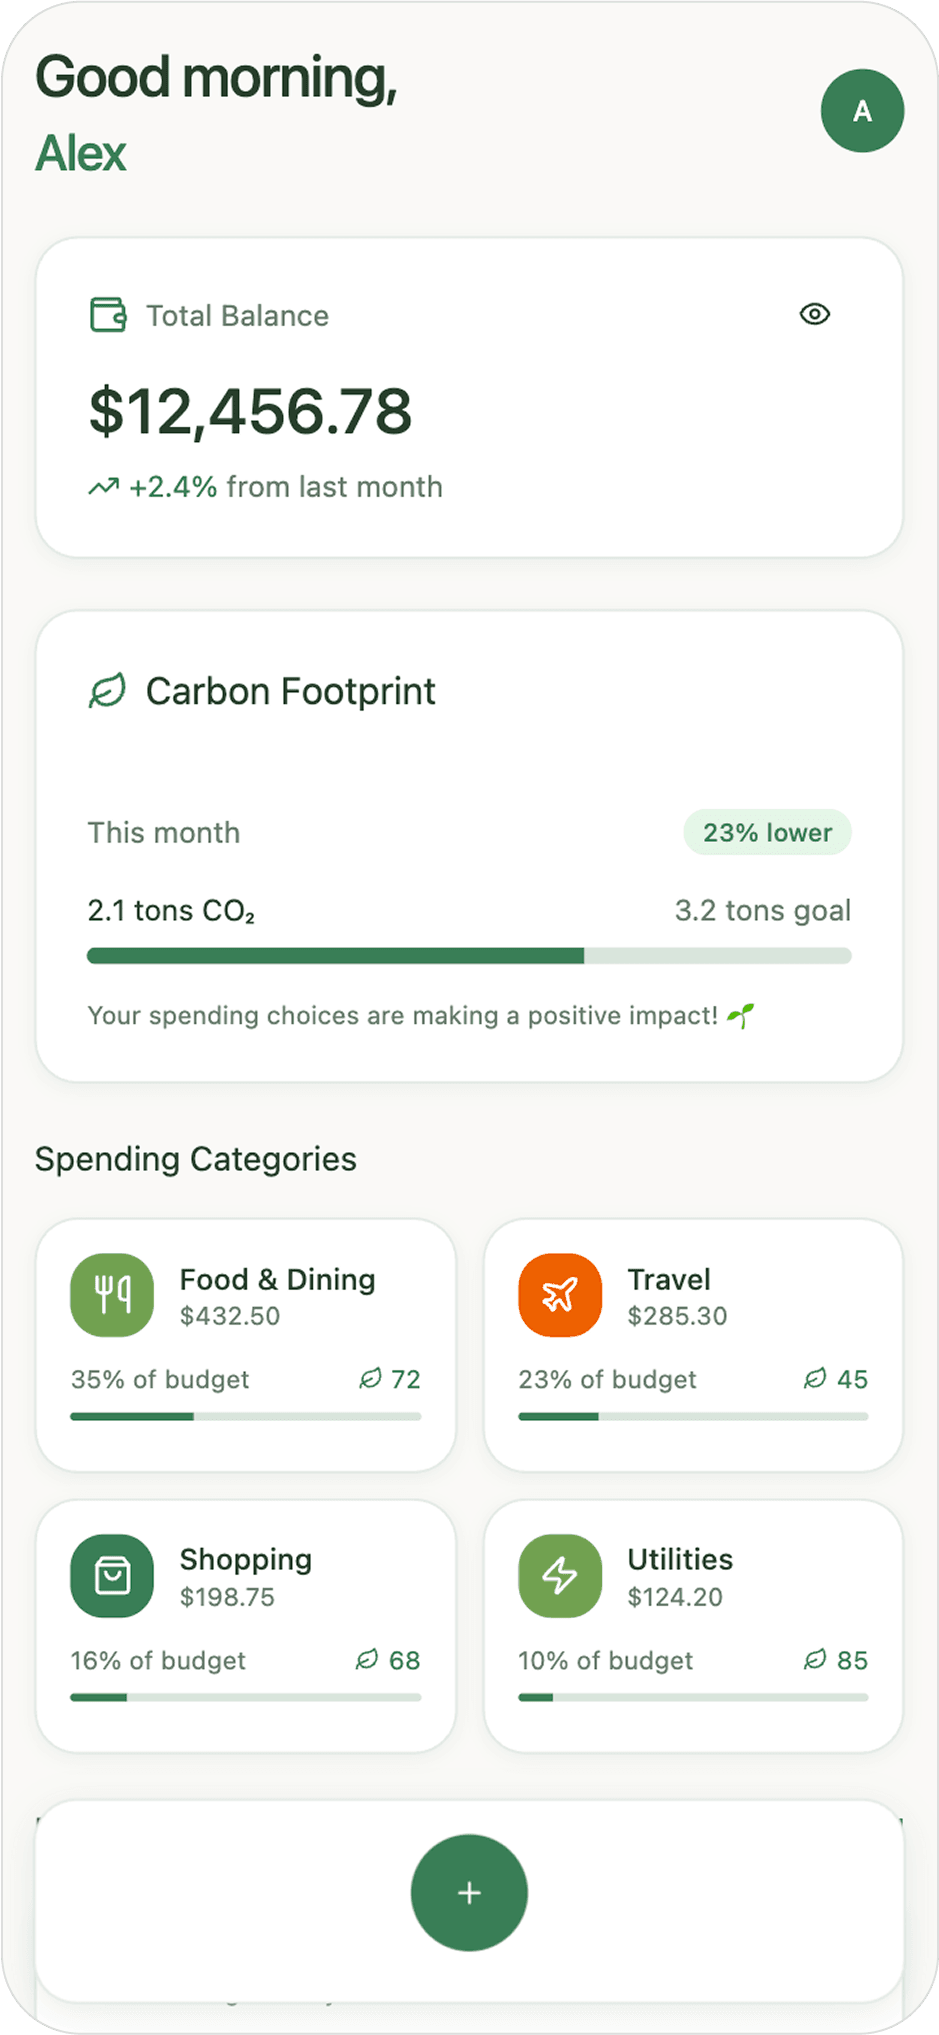The image size is (939, 2035).
Task: Click the Spending Categories heading
Action: coord(196,1159)
